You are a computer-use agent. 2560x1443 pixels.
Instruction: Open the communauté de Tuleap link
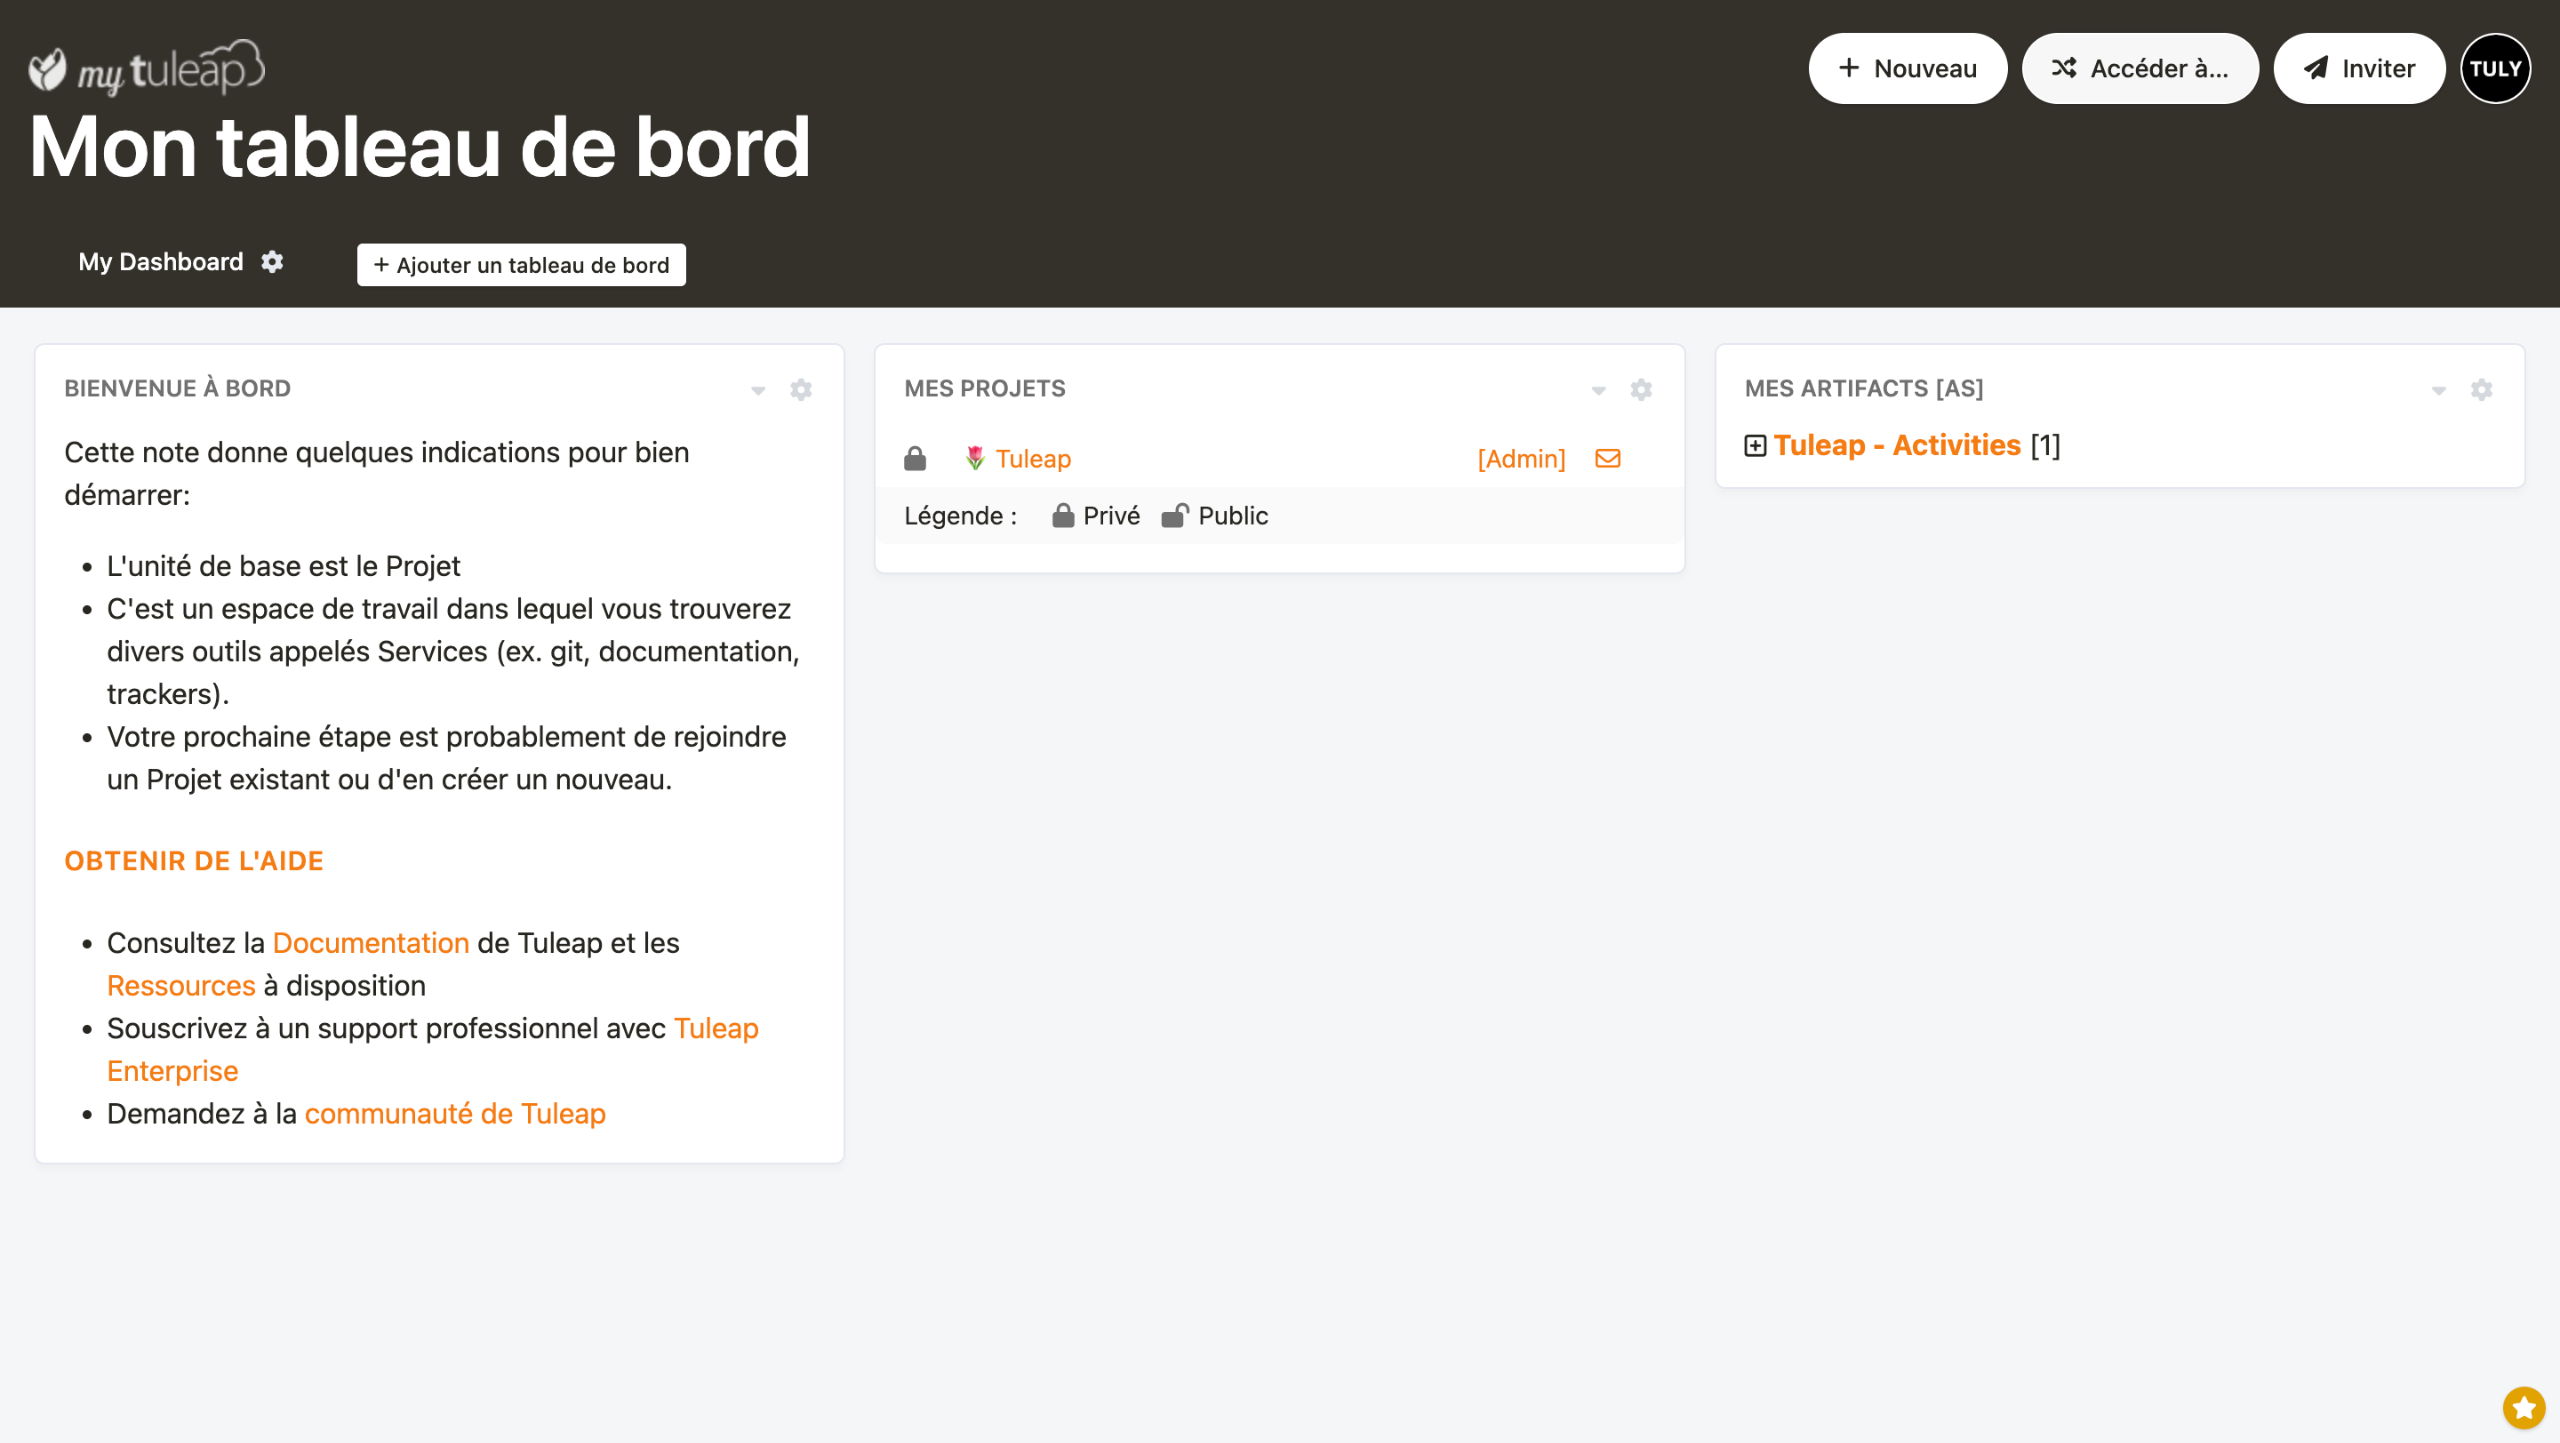tap(455, 1114)
